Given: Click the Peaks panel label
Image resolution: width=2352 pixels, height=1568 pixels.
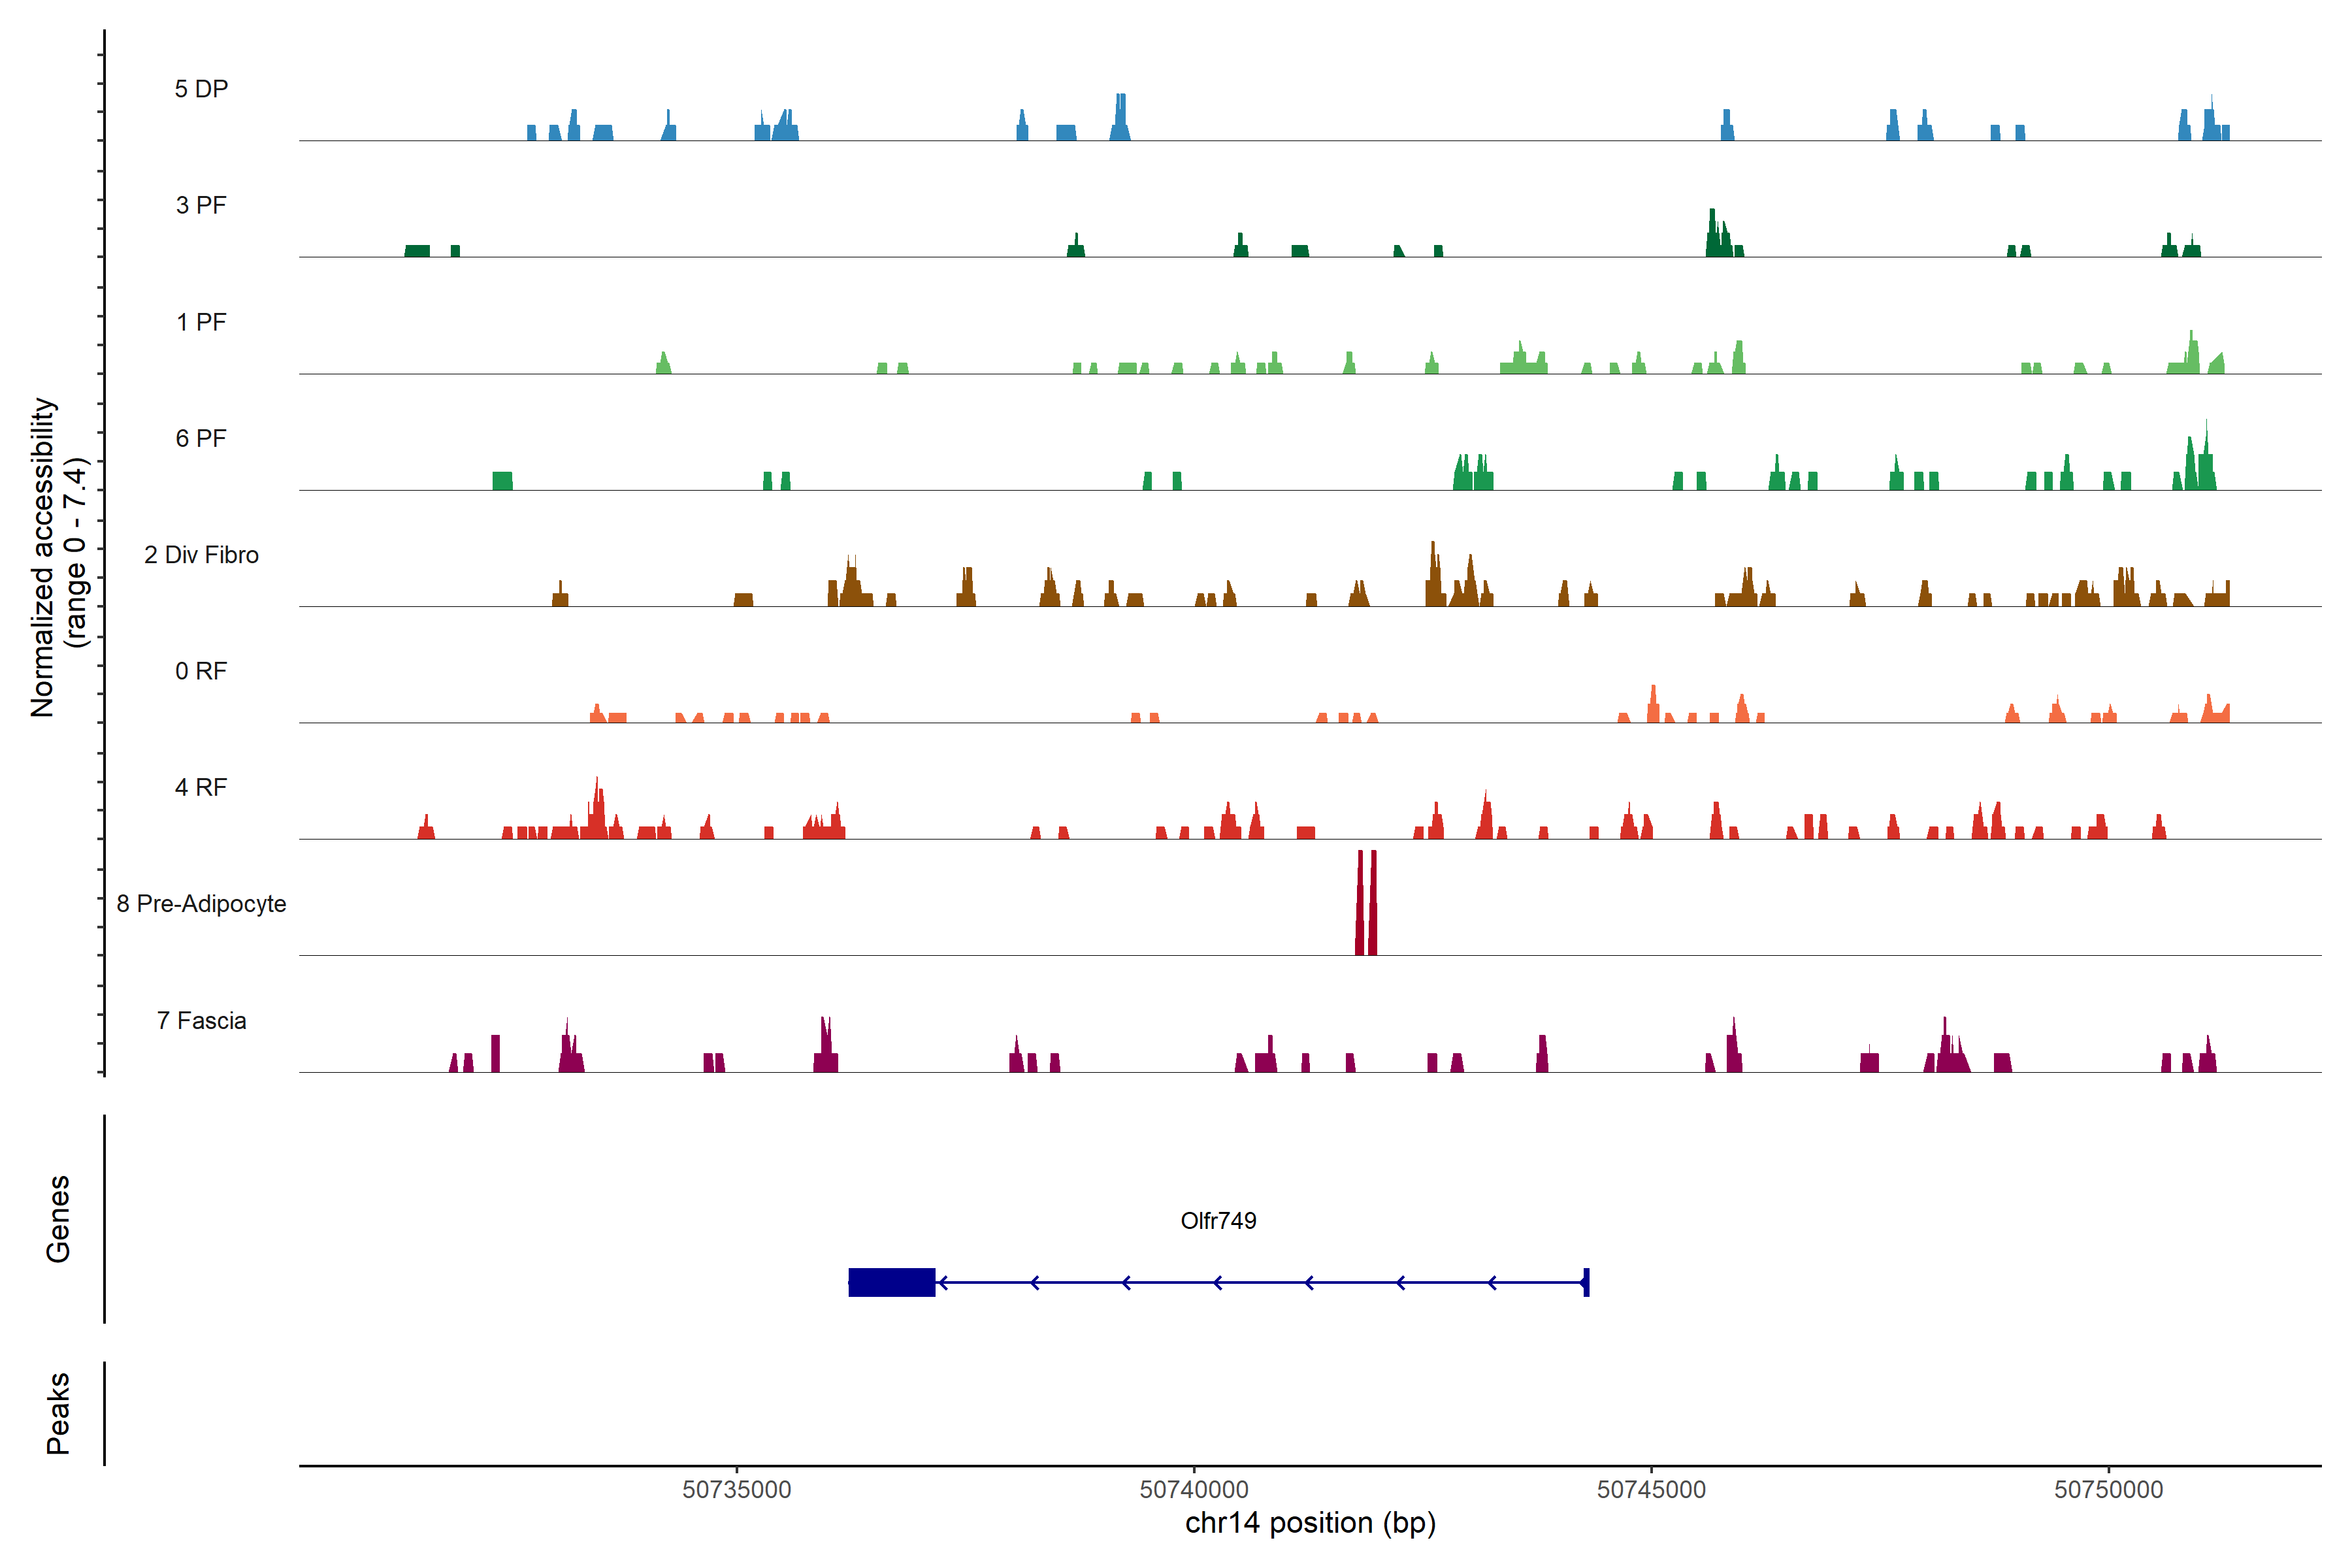Looking at the screenshot, I should click(58, 1413).
